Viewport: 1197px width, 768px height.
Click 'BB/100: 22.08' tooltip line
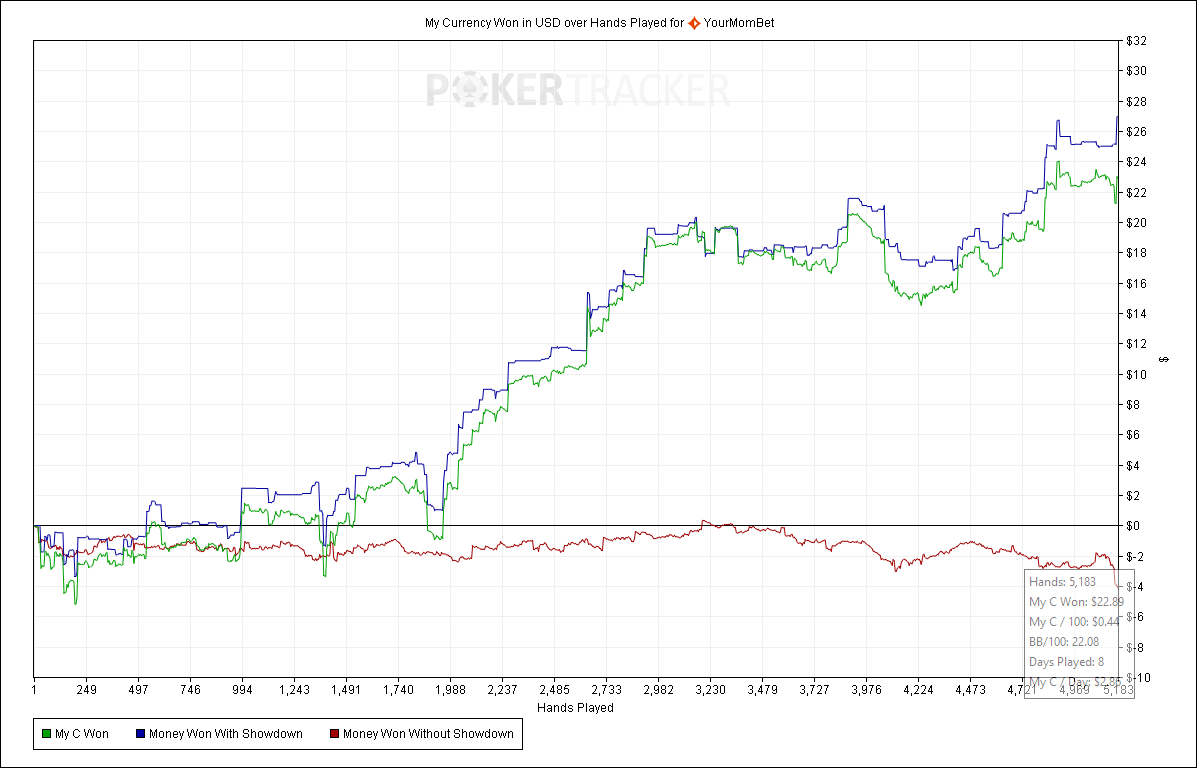(x=1064, y=642)
